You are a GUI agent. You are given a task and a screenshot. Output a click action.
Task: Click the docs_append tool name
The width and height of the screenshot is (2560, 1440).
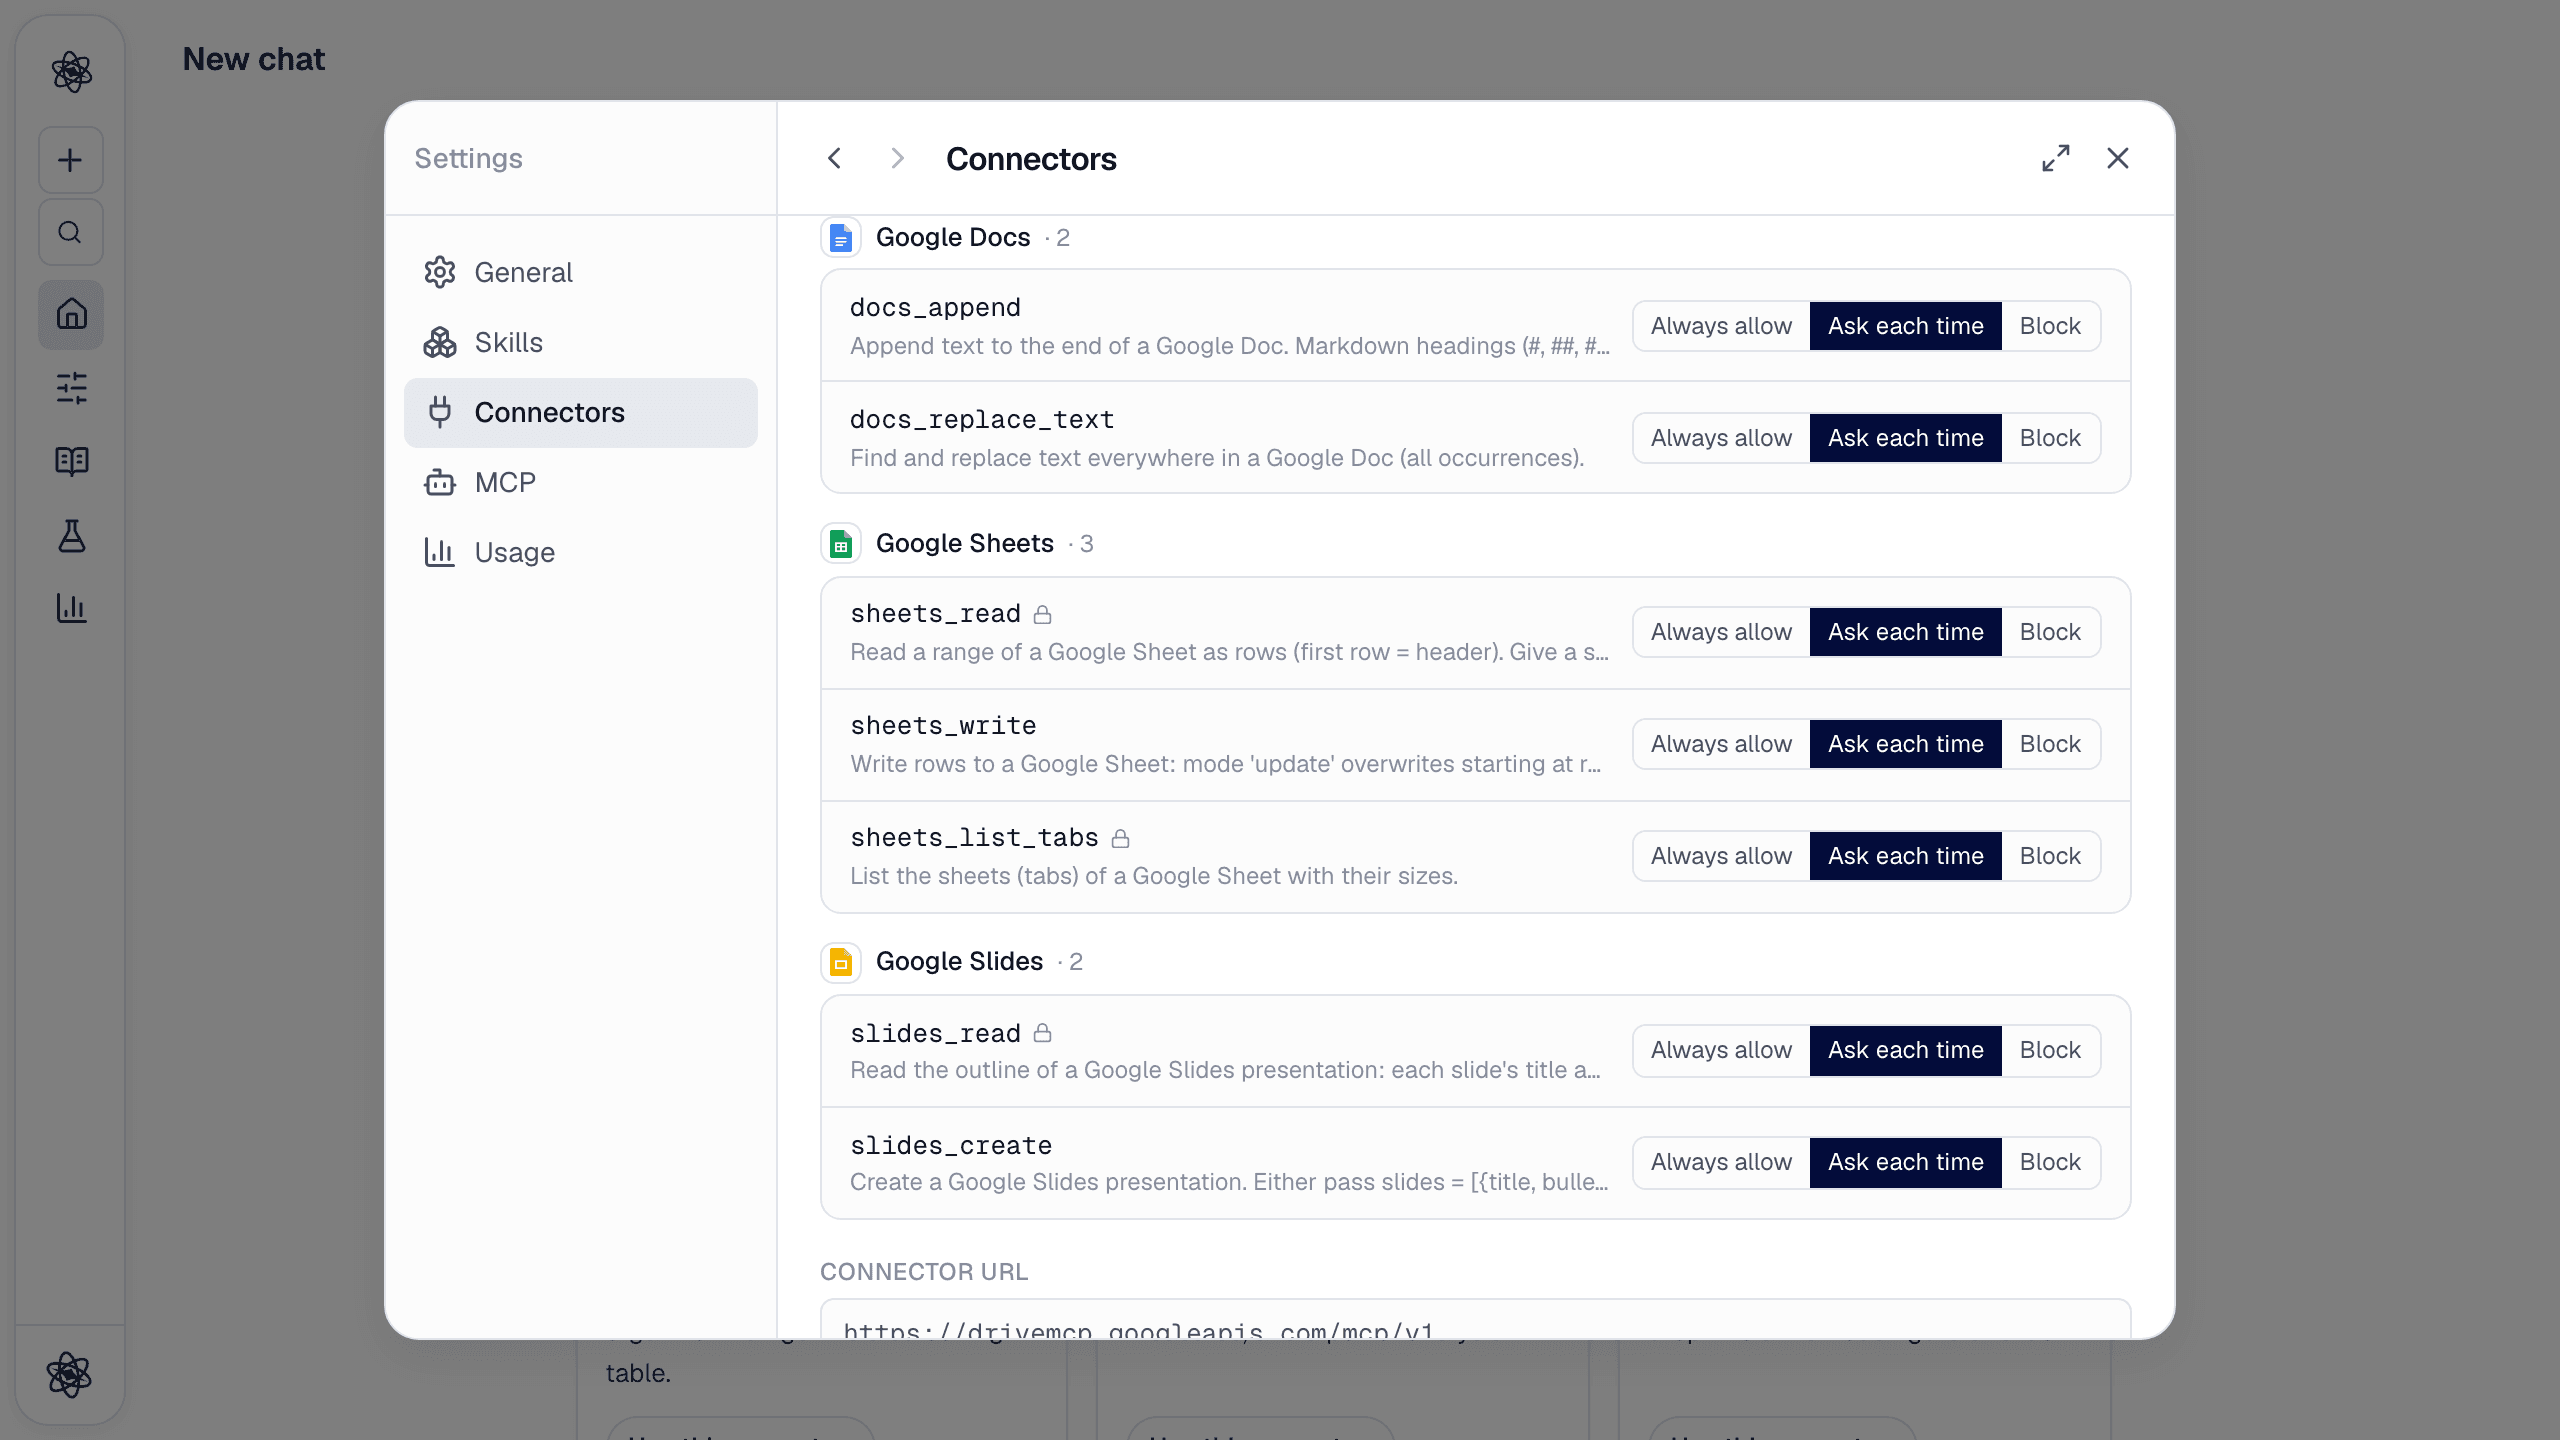point(935,307)
